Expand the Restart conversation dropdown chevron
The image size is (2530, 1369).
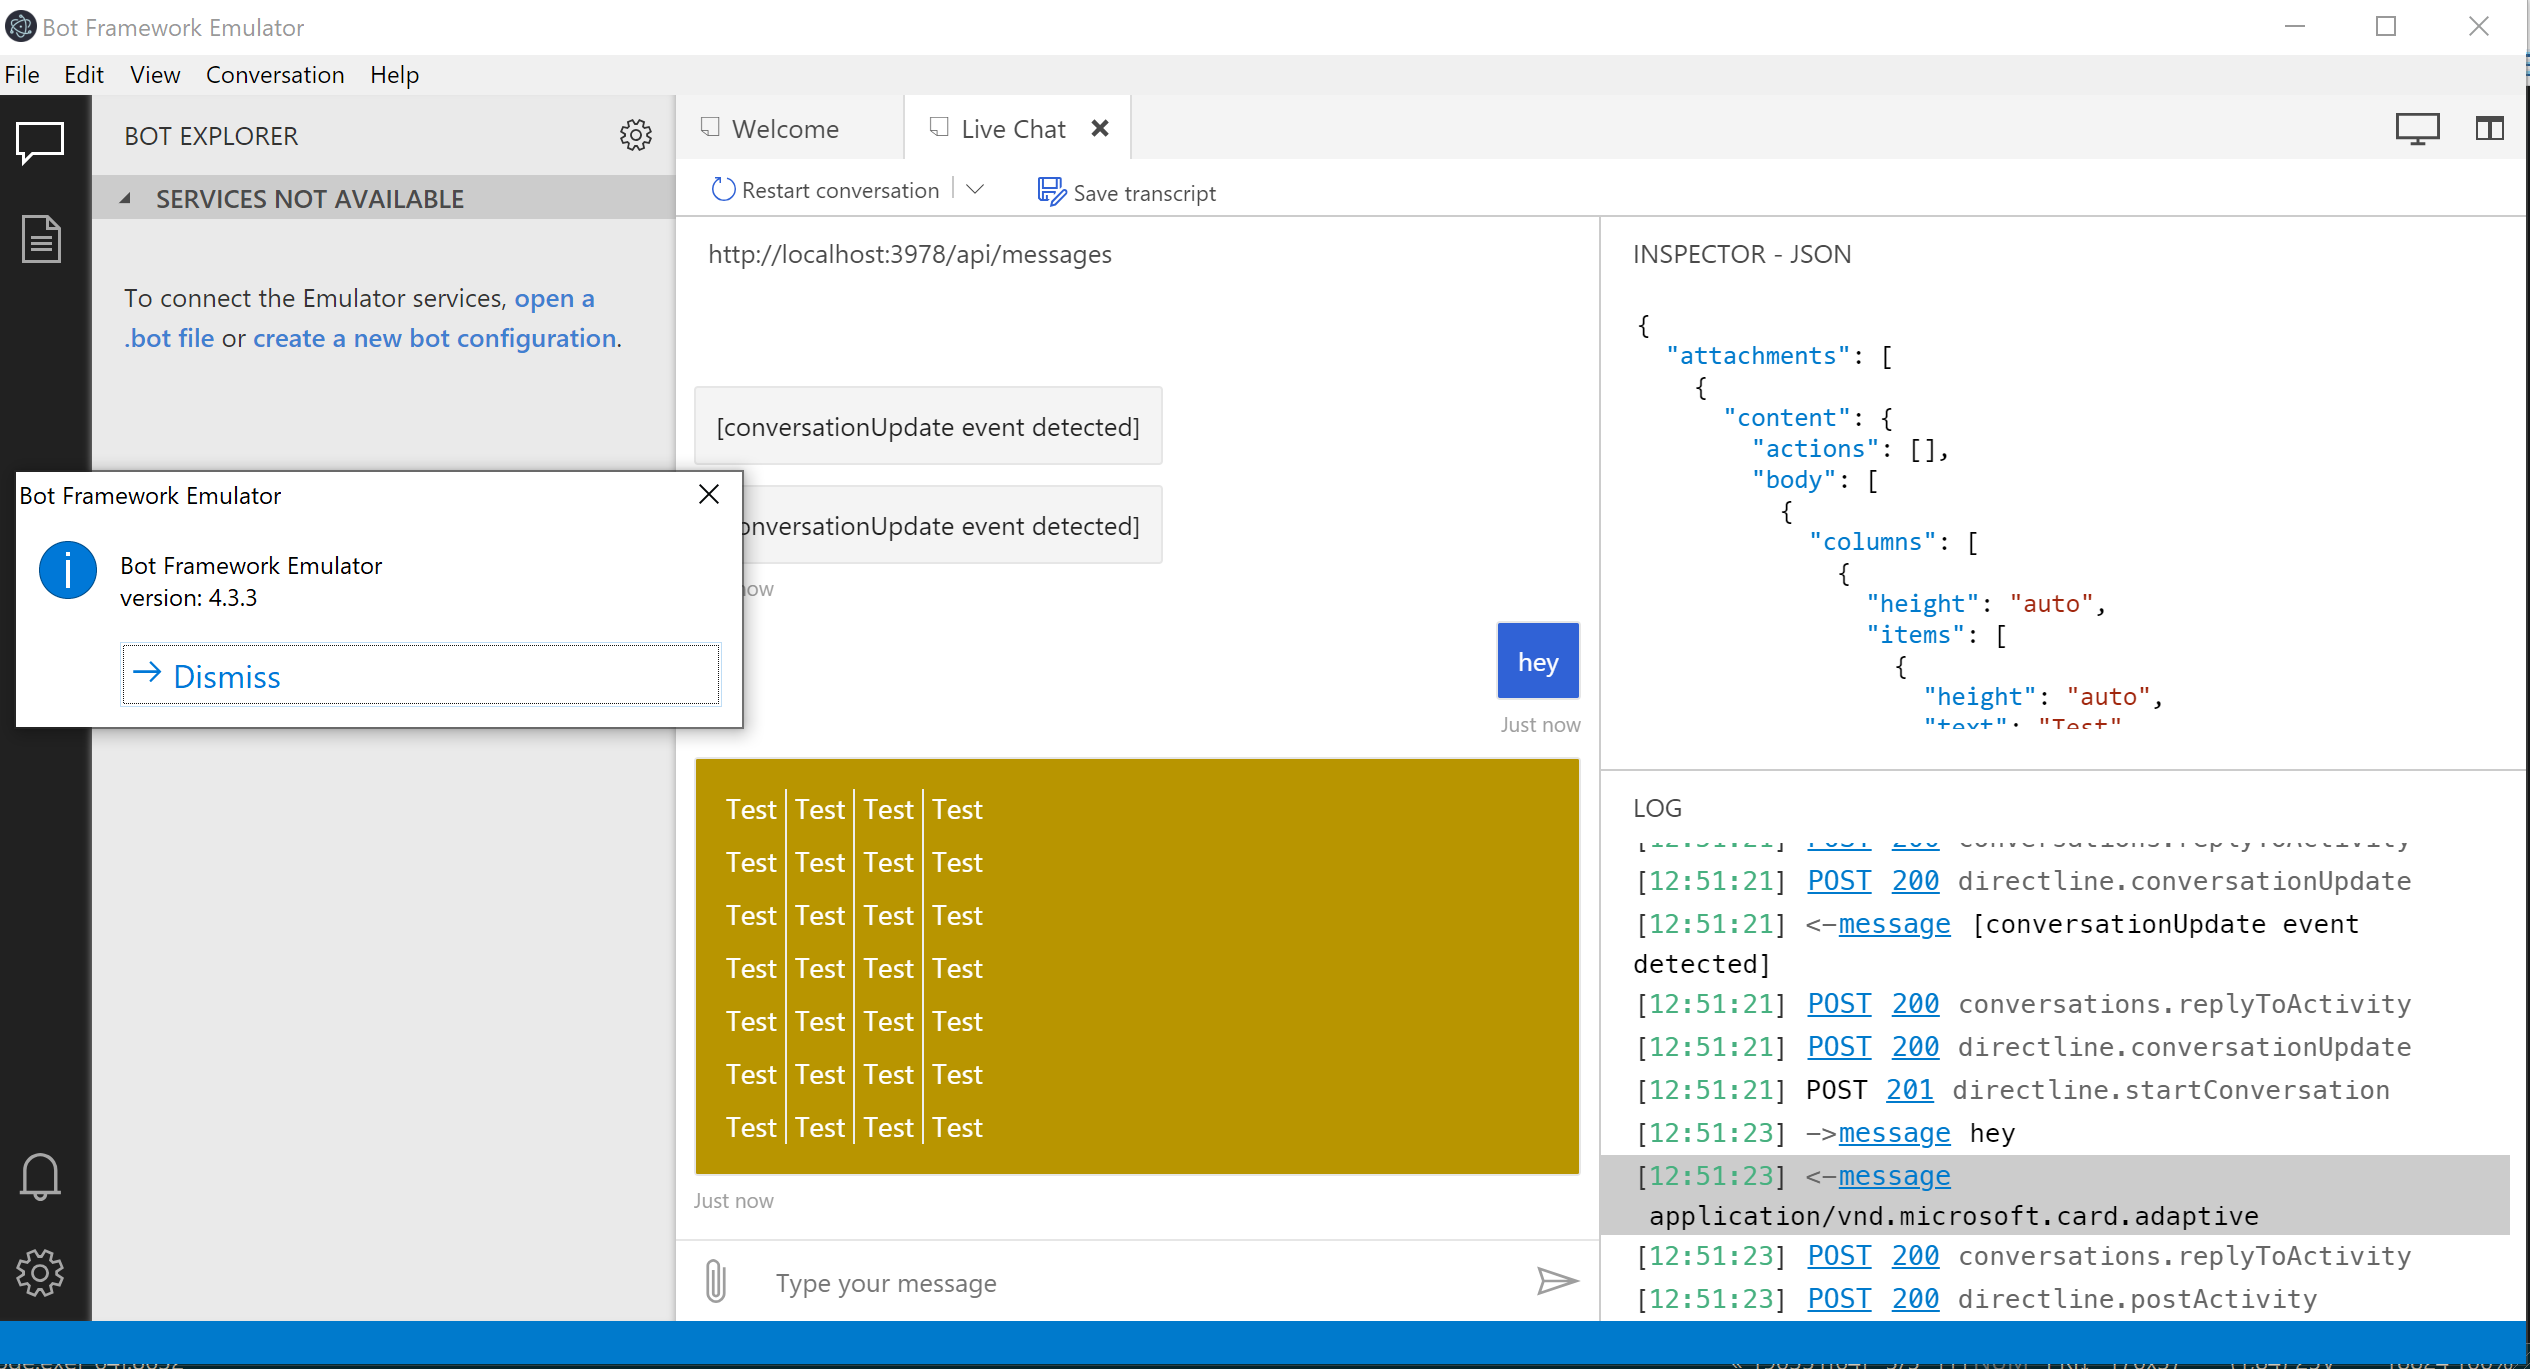(x=975, y=189)
